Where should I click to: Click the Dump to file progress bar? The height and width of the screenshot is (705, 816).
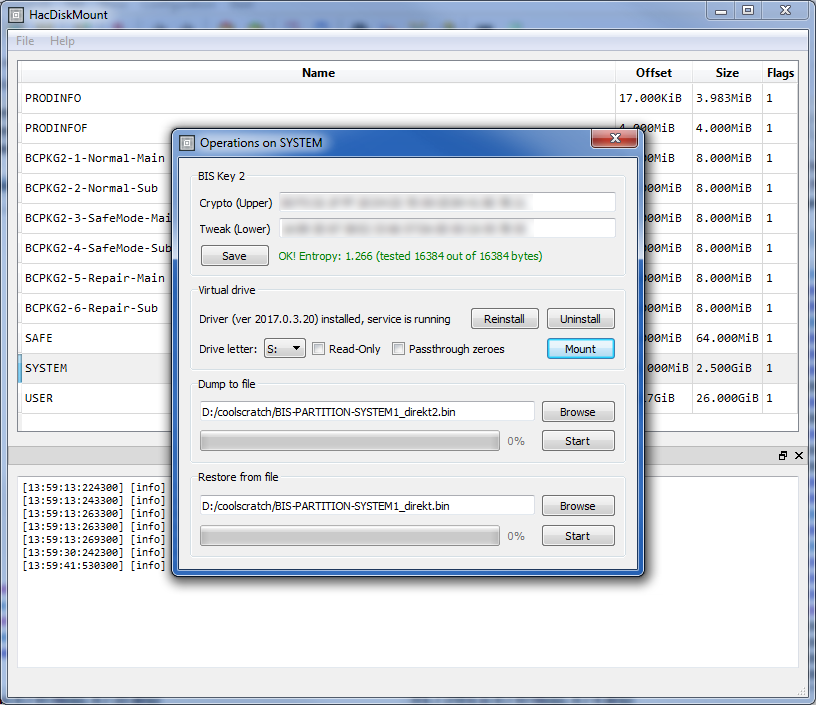pyautogui.click(x=349, y=441)
